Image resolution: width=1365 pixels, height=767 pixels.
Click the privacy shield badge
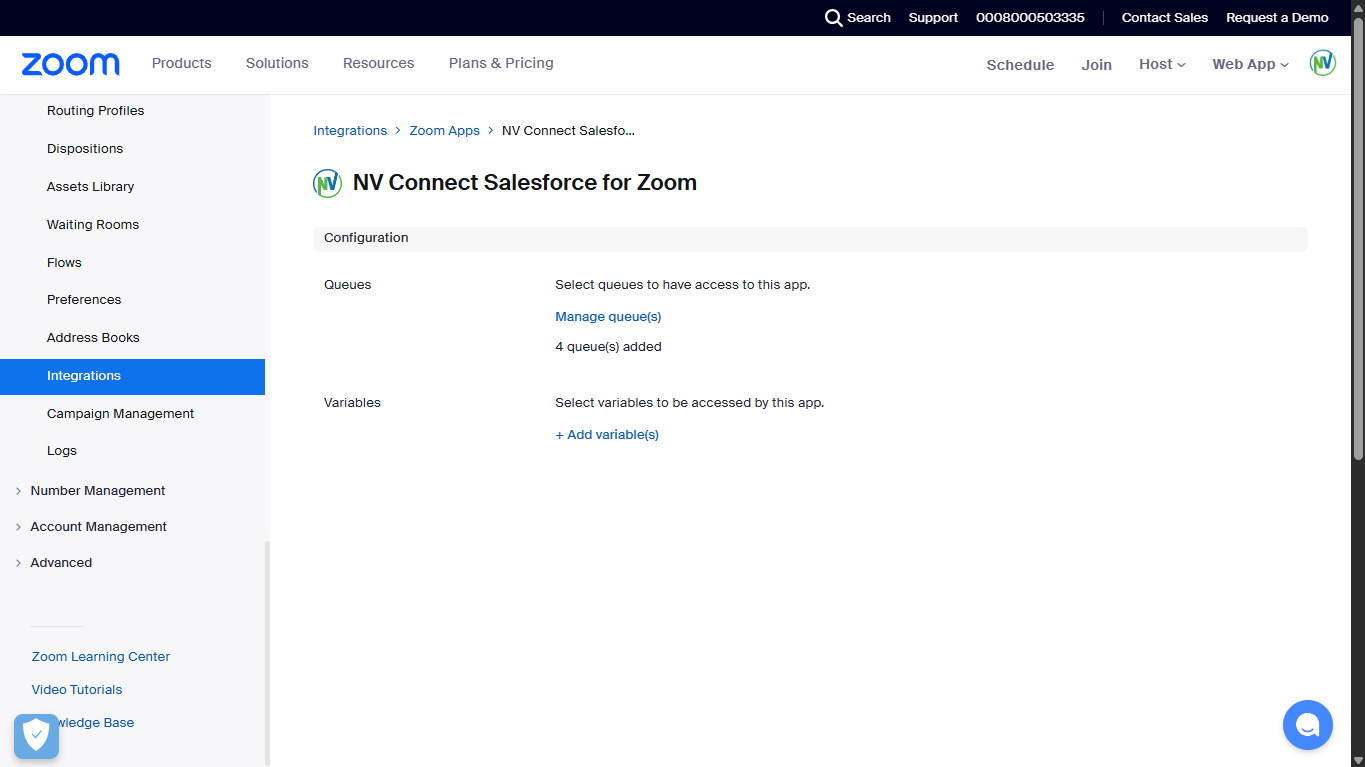36,736
